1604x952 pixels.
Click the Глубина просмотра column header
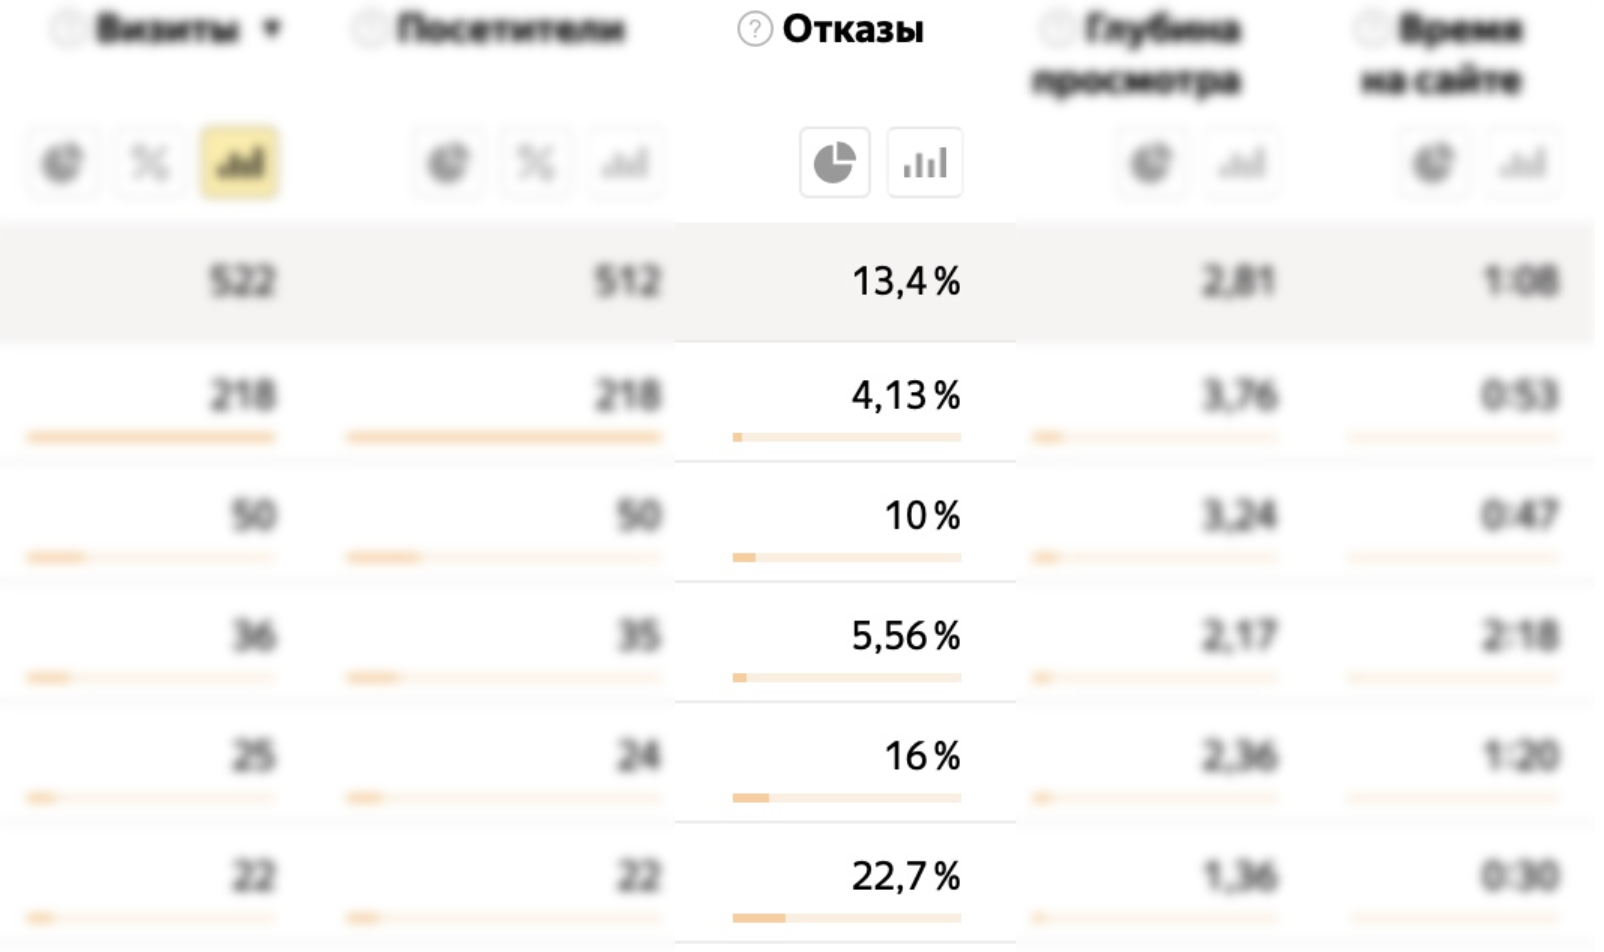tap(1137, 55)
